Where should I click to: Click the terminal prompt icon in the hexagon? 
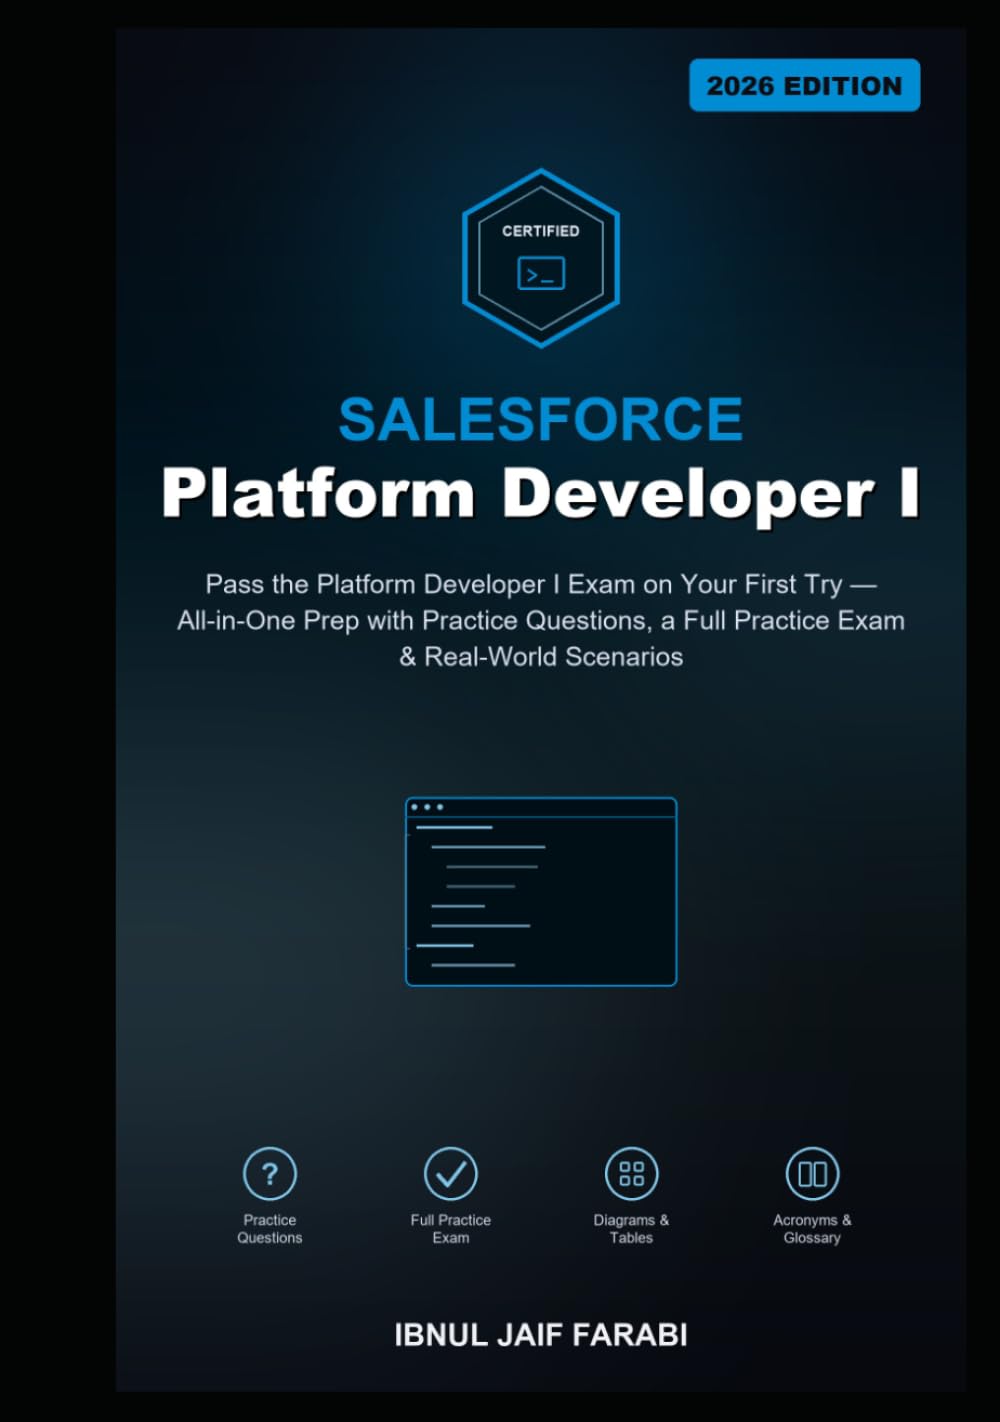click(541, 273)
